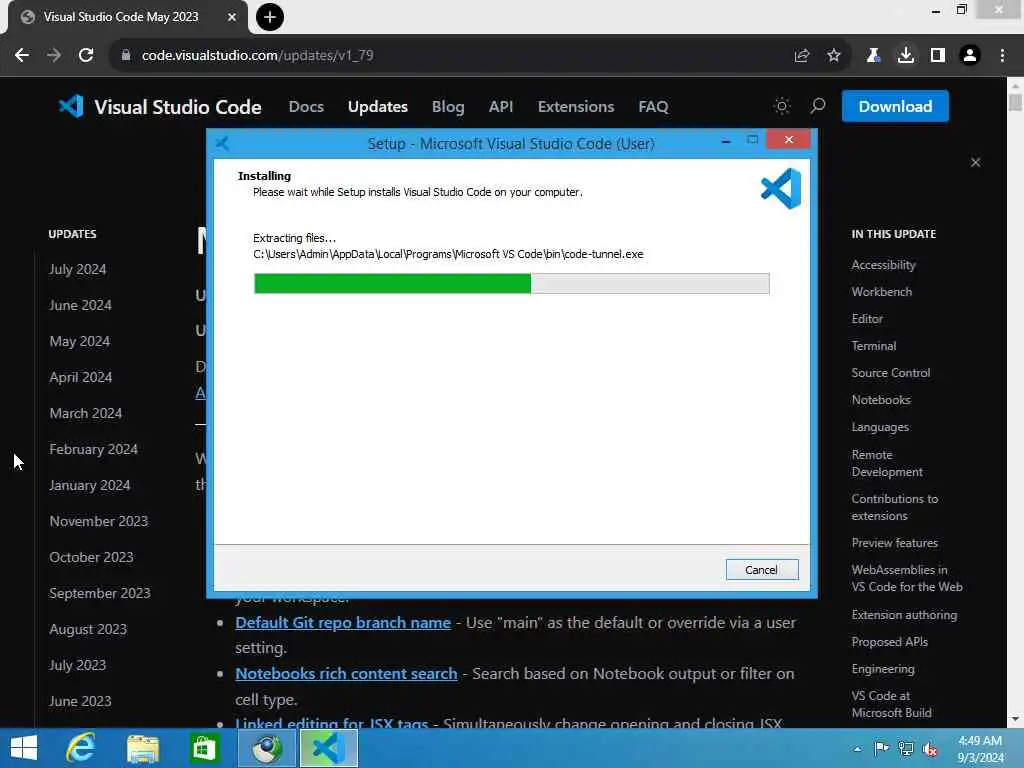Close the Visual Studio Code May 2023 tab
The height and width of the screenshot is (768, 1024).
click(231, 17)
